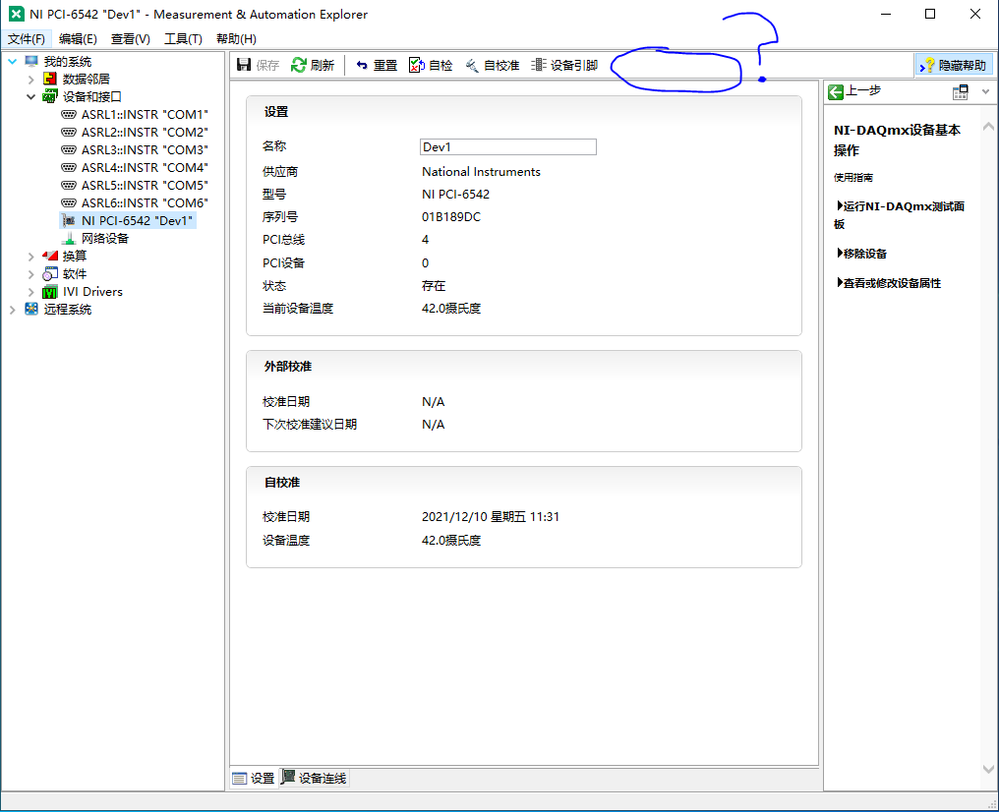Viewport: 999px width, 812px height.
Task: Click the Hide Help (隐藏帮助) question mark icon
Action: pyautogui.click(x=926, y=65)
